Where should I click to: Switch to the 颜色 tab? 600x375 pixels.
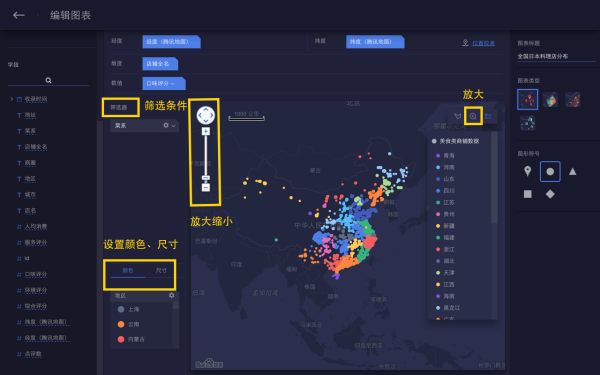[x=127, y=271]
